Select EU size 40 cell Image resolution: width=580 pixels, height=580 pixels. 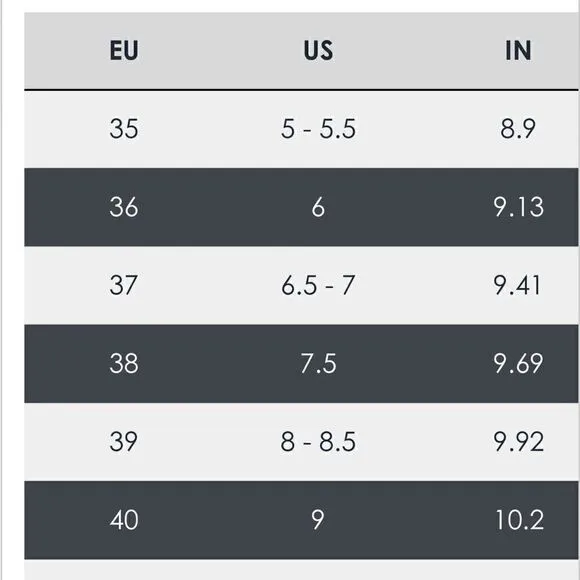124,520
